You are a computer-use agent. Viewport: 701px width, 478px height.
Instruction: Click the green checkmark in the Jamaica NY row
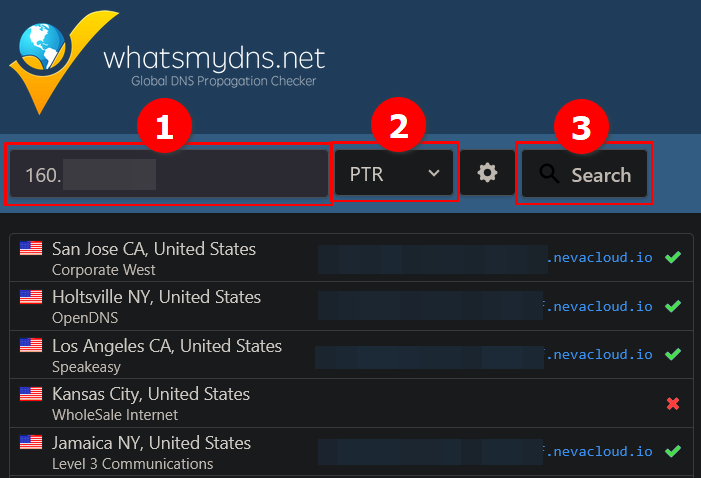pyautogui.click(x=673, y=451)
